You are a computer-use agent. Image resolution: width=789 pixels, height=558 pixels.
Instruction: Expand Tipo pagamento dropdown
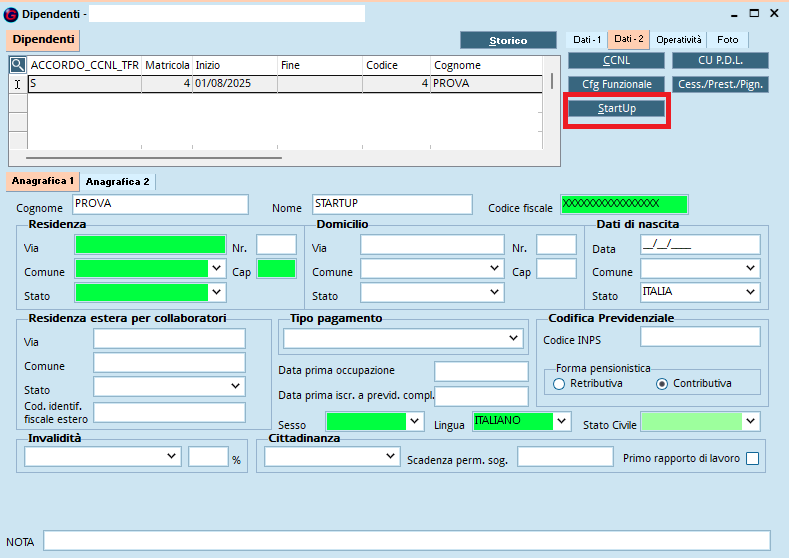tap(513, 338)
